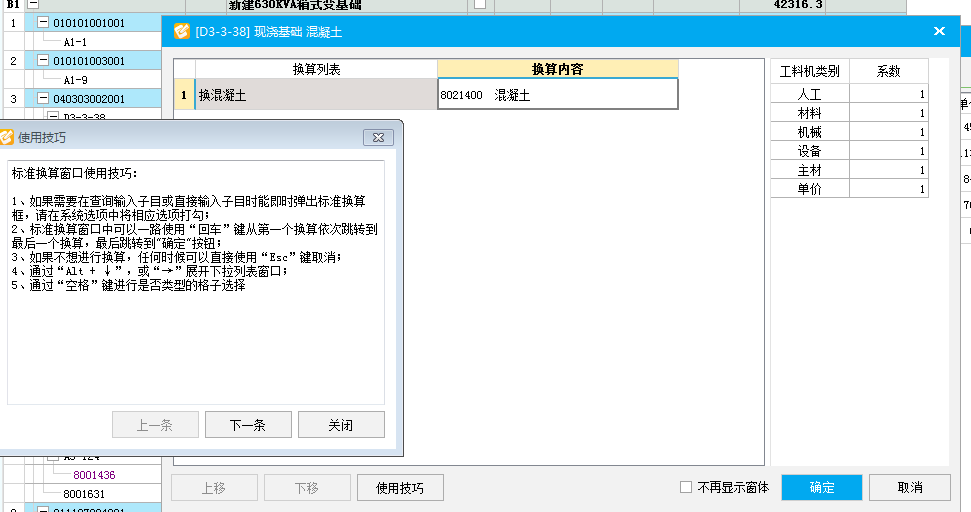The height and width of the screenshot is (512, 971).
Task: Show next tip with 下一条
Action: 248,425
